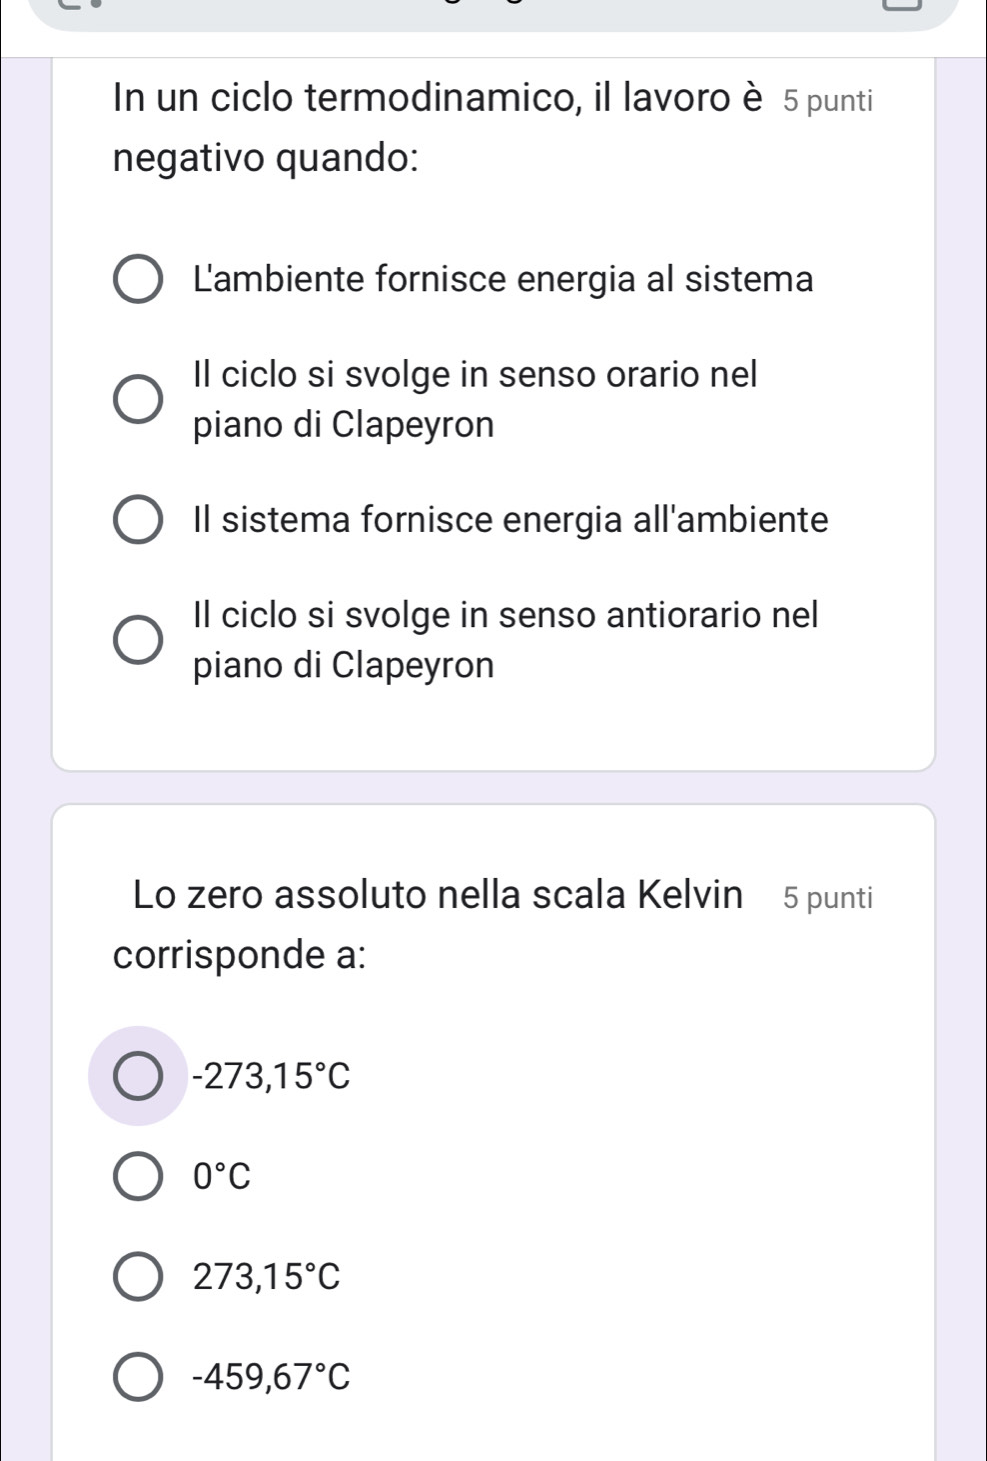Select the 0°C radio button

[x=137, y=1177]
